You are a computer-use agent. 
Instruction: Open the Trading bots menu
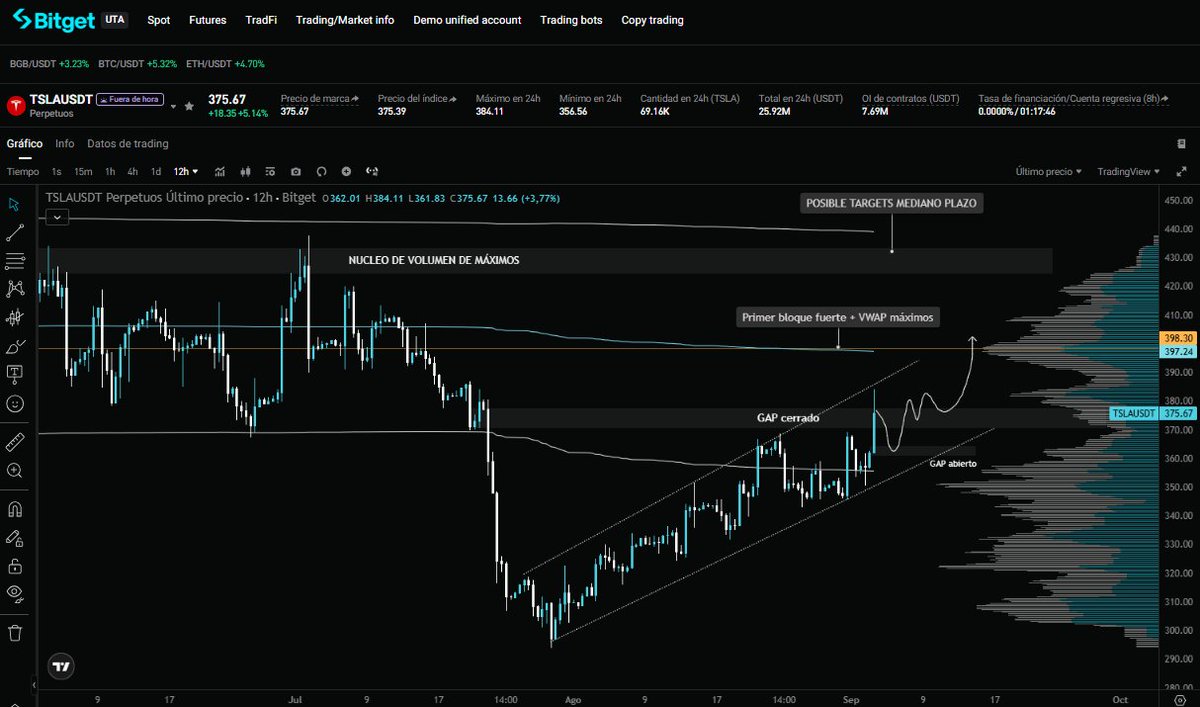(571, 20)
